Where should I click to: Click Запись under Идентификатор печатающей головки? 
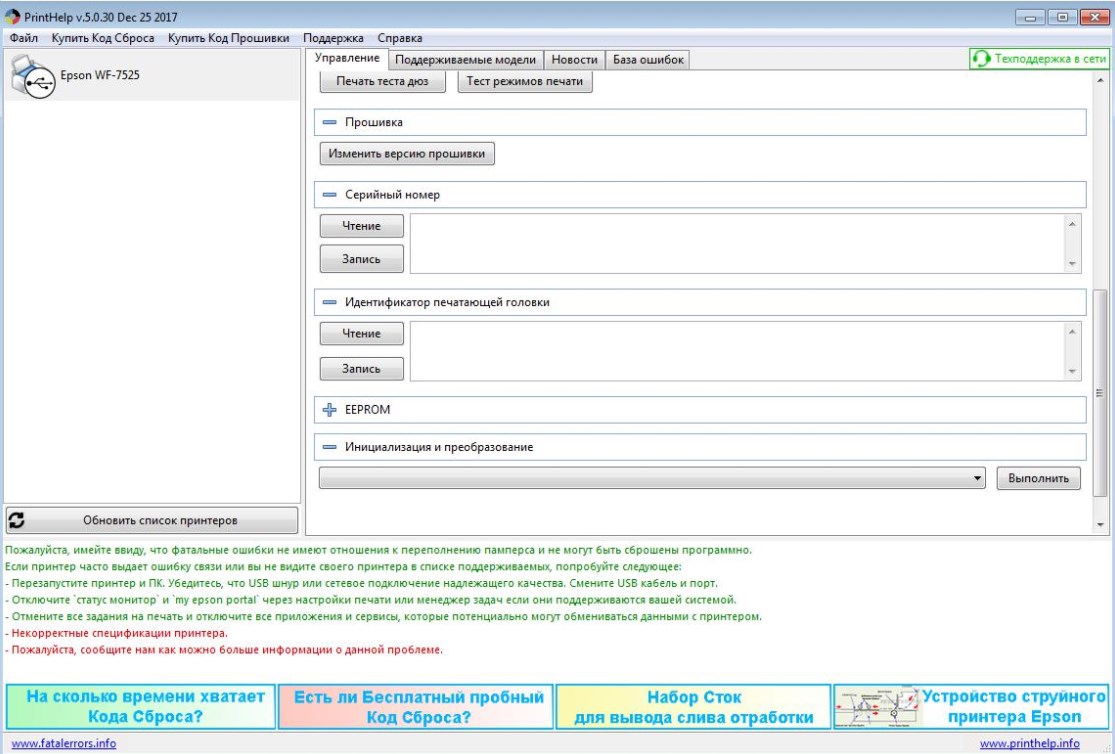(x=361, y=368)
